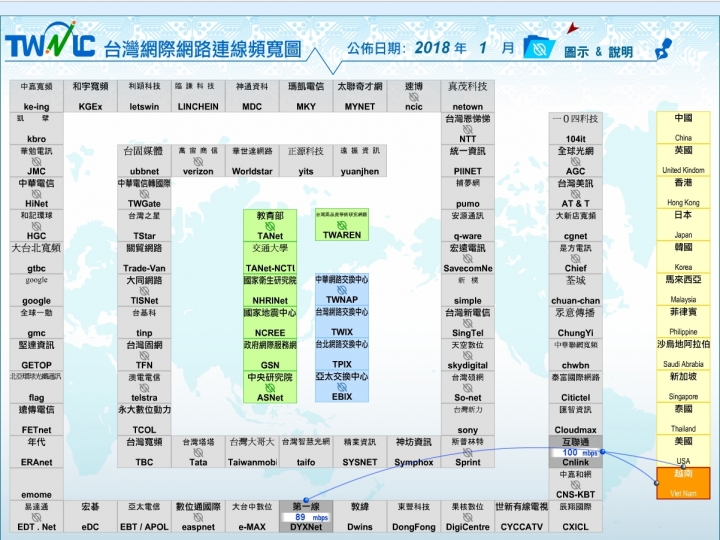Select the Thailand 泰國 box
This screenshot has height=540, width=720.
683,419
